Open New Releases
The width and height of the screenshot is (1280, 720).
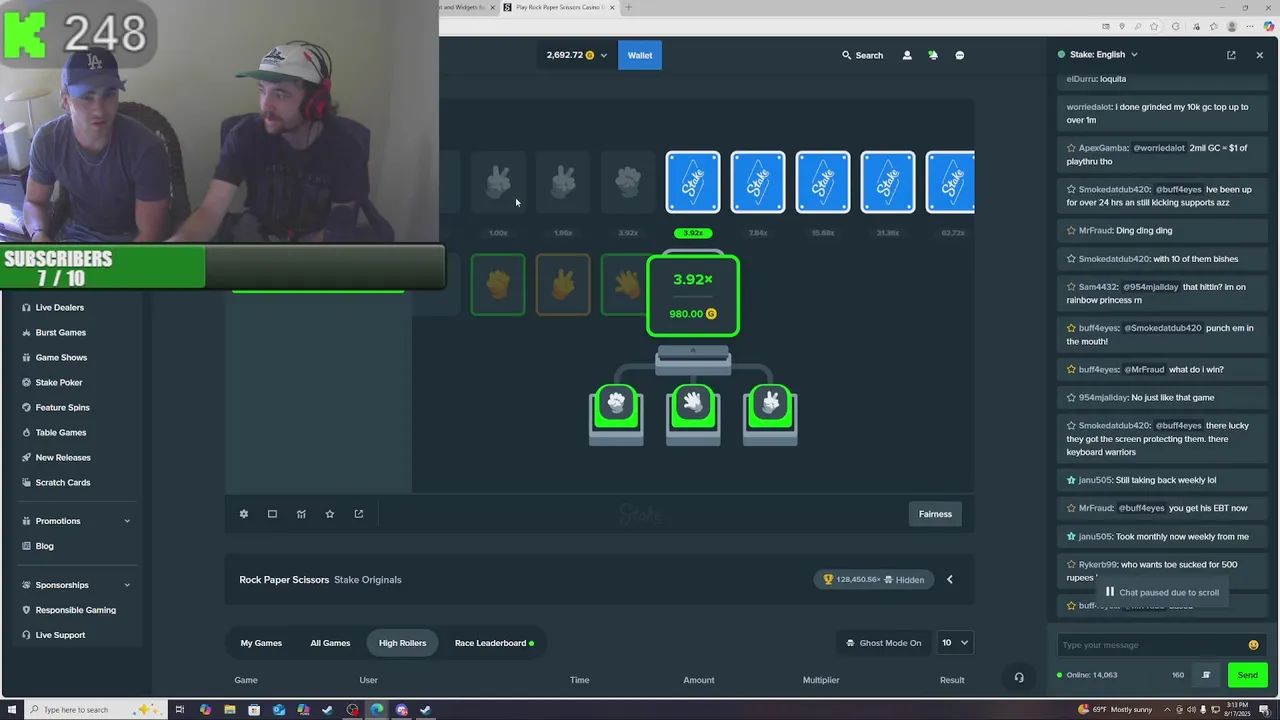pyautogui.click(x=63, y=457)
